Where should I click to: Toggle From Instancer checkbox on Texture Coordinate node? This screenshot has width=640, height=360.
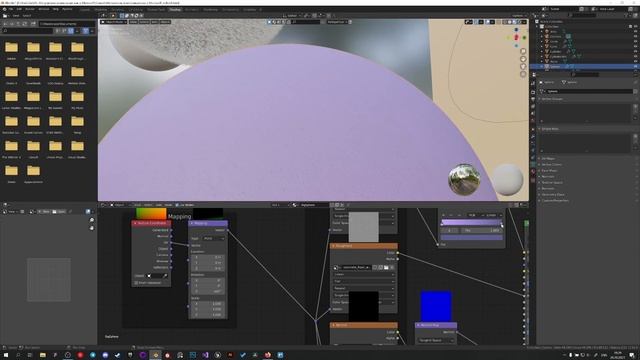[x=136, y=282]
